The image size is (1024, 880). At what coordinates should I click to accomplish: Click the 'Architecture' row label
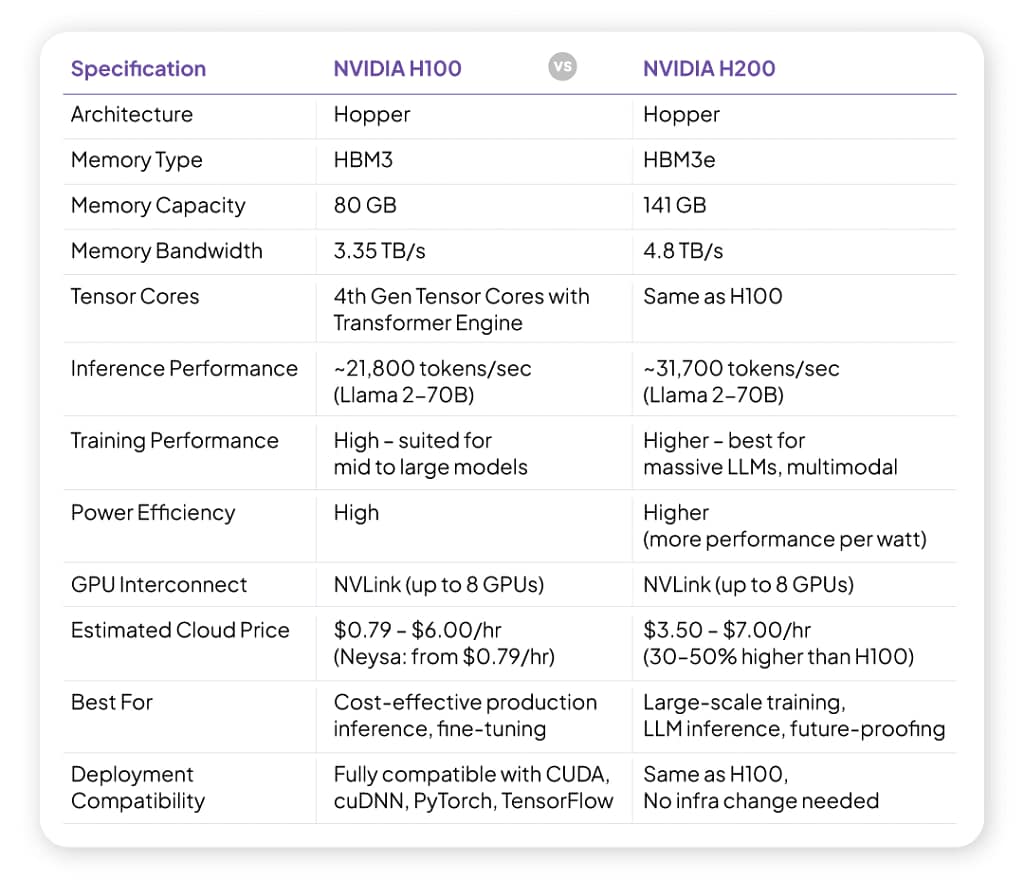click(x=132, y=114)
